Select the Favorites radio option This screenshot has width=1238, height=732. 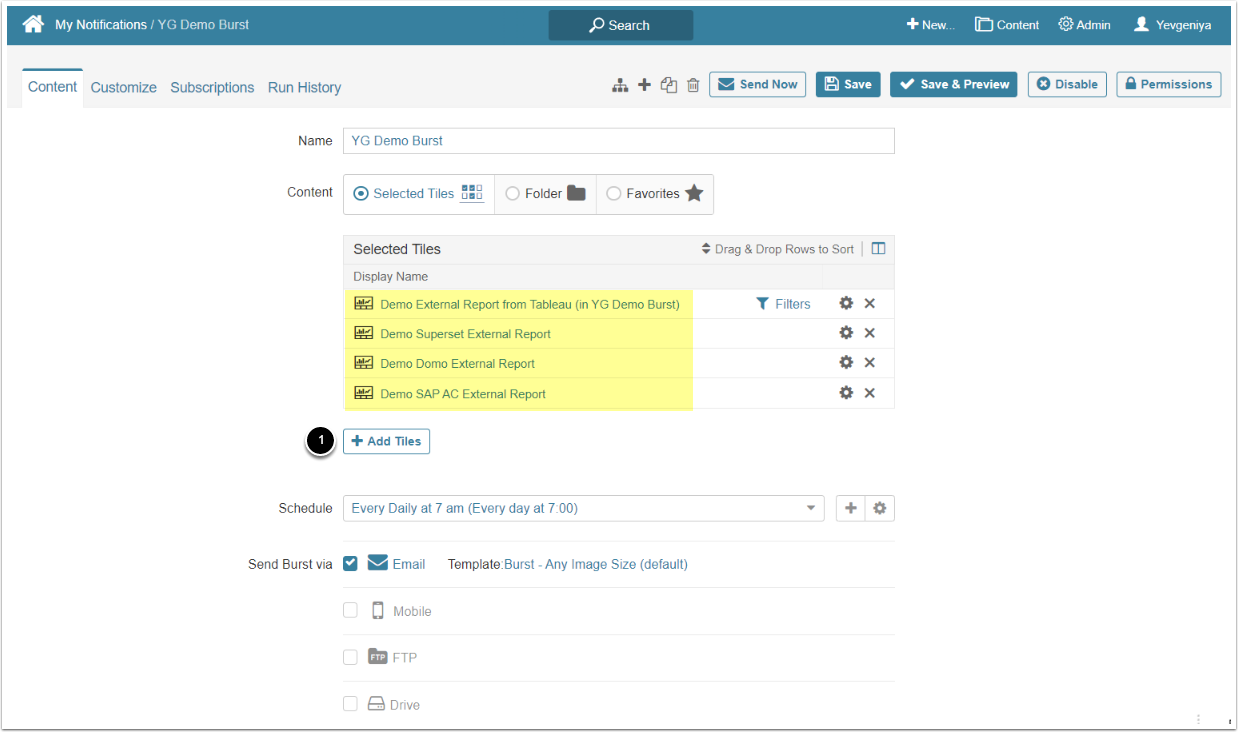pyautogui.click(x=614, y=194)
